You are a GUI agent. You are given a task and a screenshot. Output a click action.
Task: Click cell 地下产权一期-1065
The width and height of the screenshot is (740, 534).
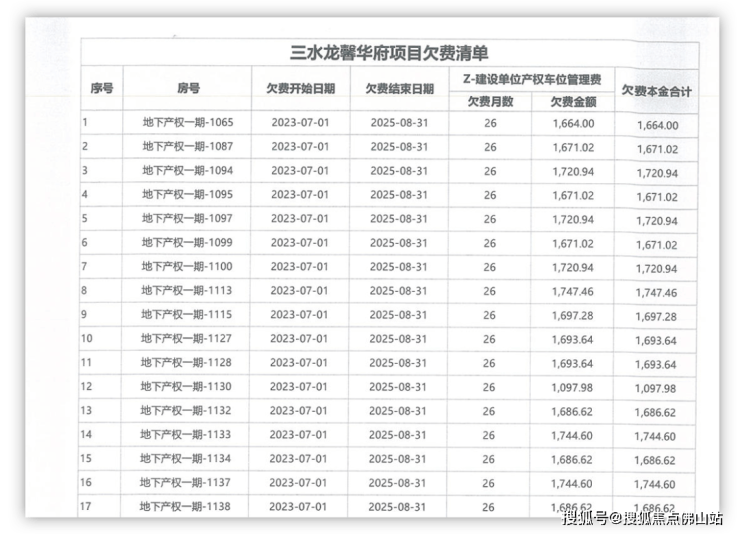188,122
